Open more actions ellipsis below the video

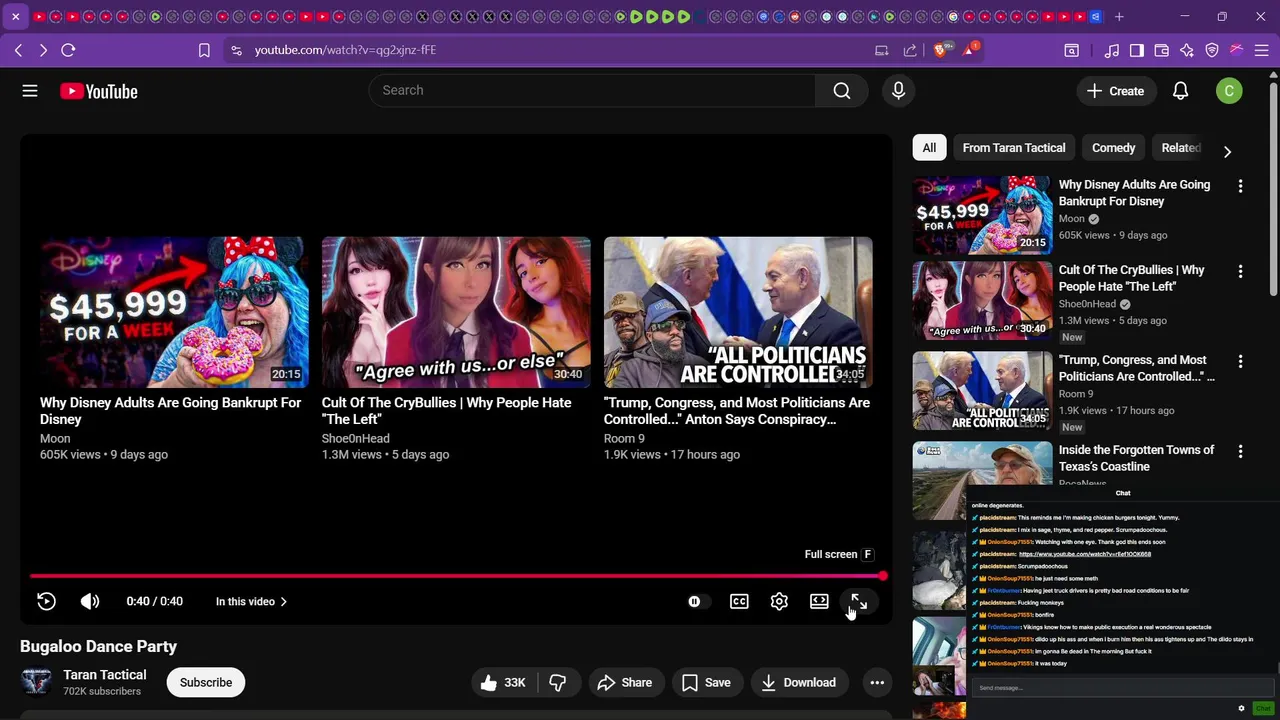tap(877, 683)
